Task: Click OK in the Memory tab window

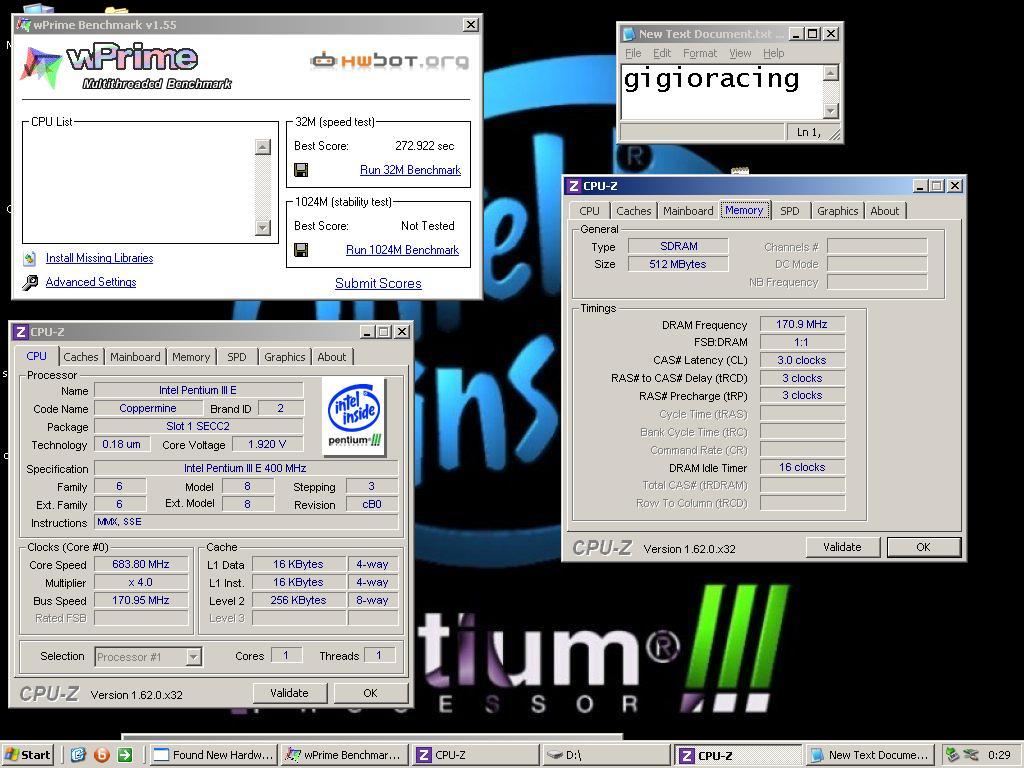Action: (923, 547)
